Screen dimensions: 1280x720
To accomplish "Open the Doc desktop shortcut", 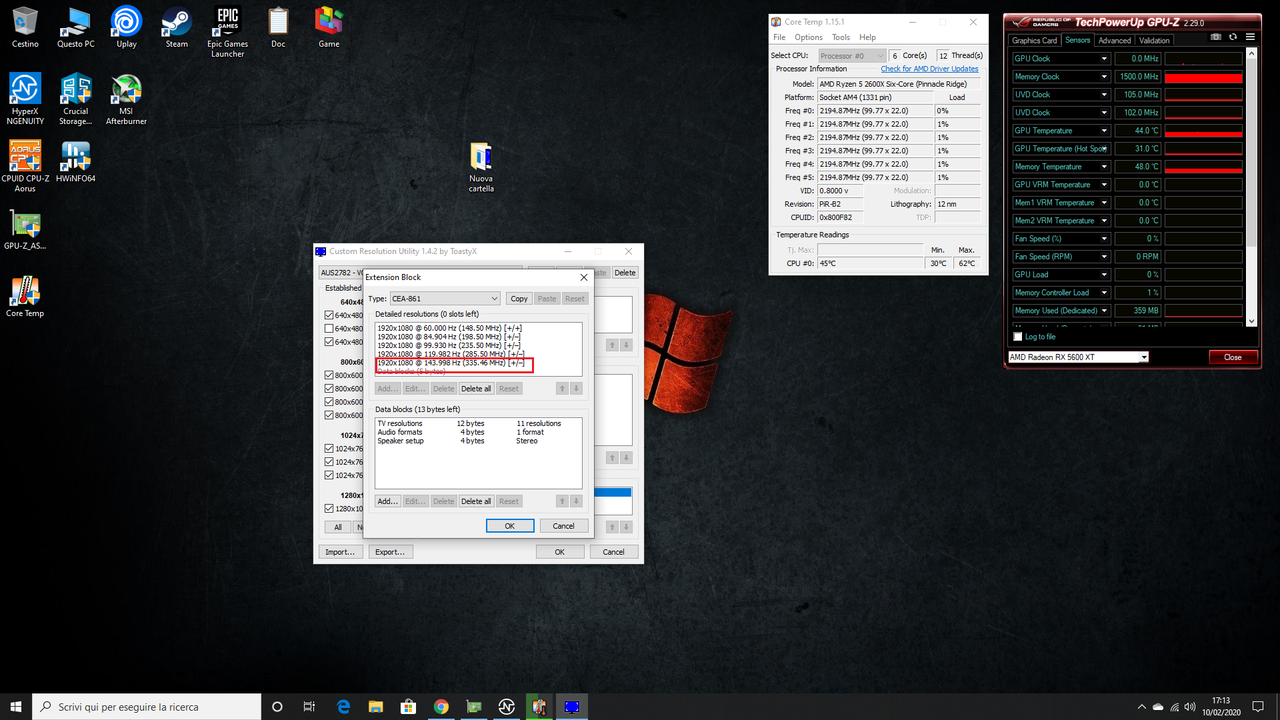I will [x=278, y=27].
